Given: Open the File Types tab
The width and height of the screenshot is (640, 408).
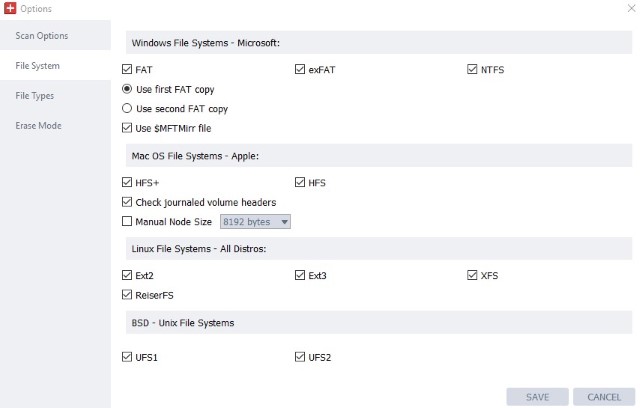Looking at the screenshot, I should [35, 96].
